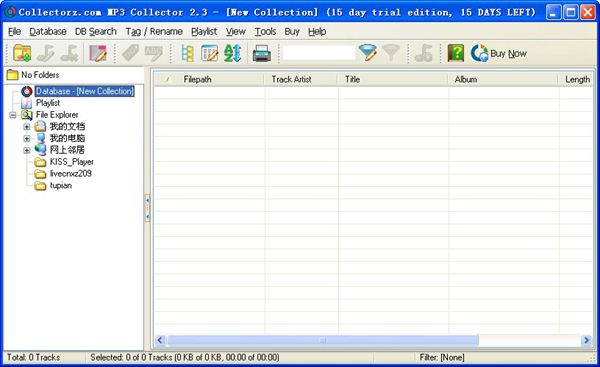Click the toolbar quick search field
The height and width of the screenshot is (367, 600).
point(319,53)
